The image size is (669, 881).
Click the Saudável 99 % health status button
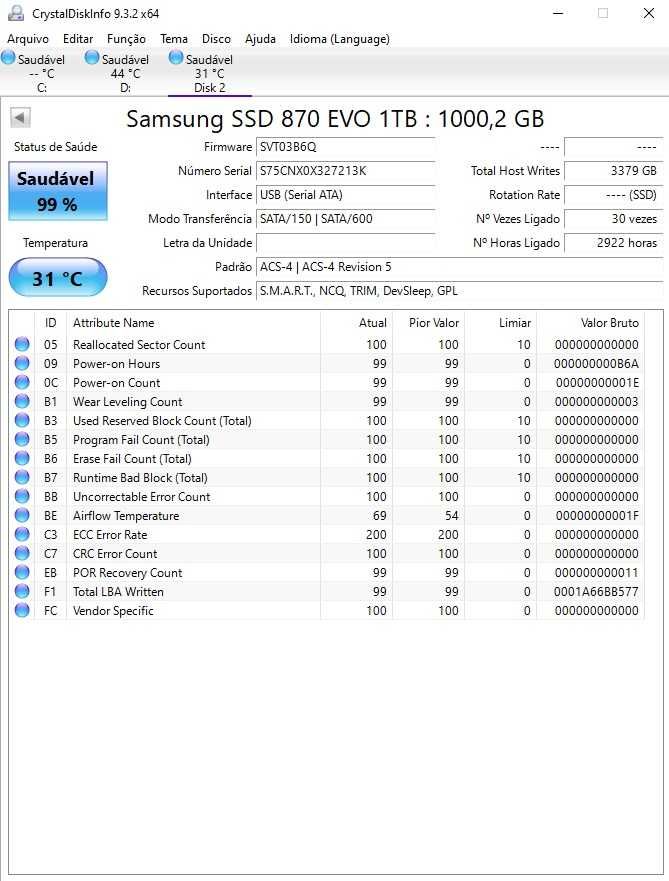(x=58, y=191)
